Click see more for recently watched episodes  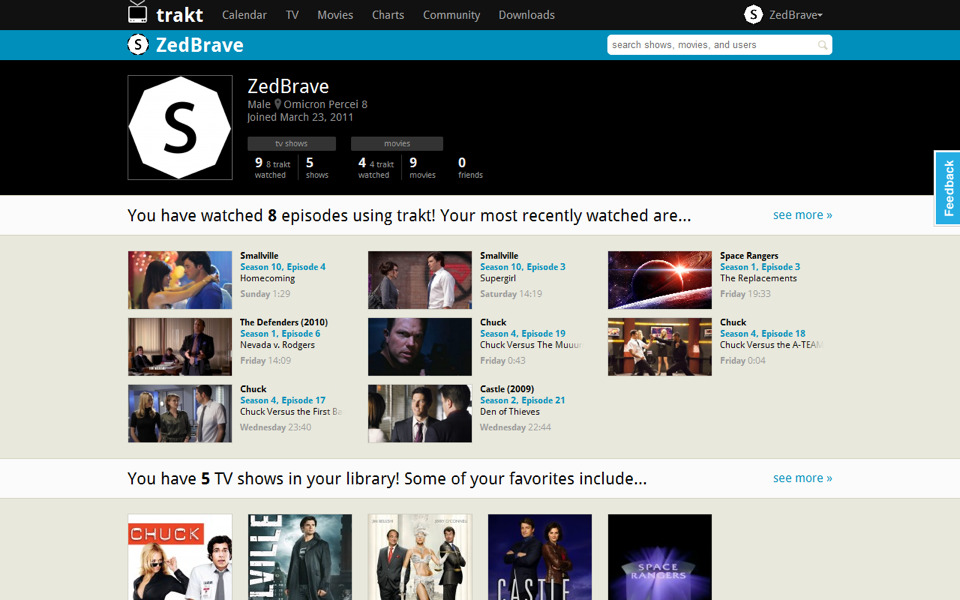point(802,215)
